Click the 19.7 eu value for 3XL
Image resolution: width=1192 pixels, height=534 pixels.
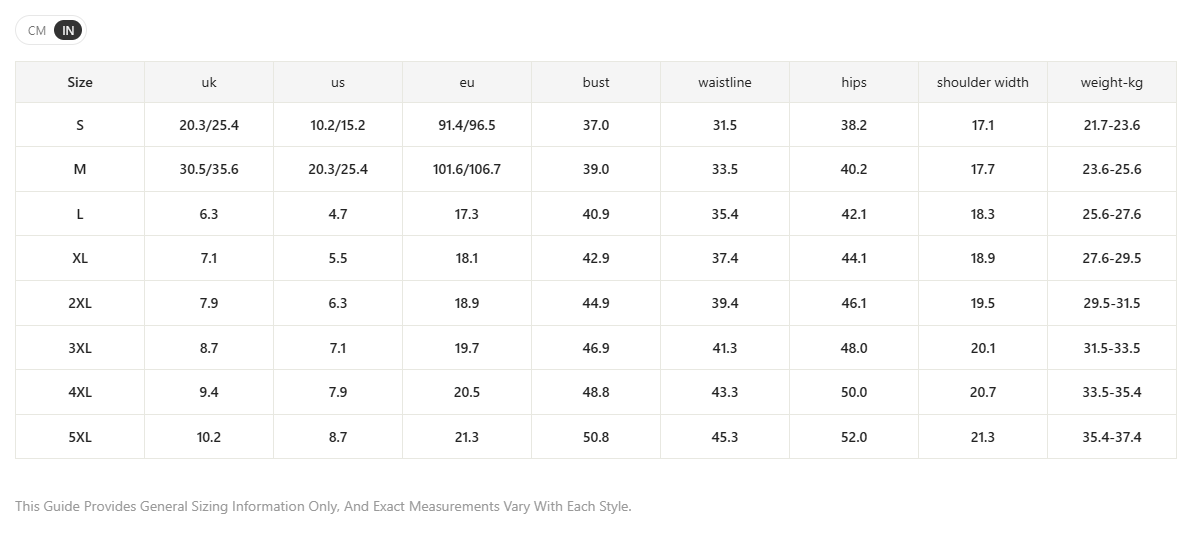tap(467, 348)
